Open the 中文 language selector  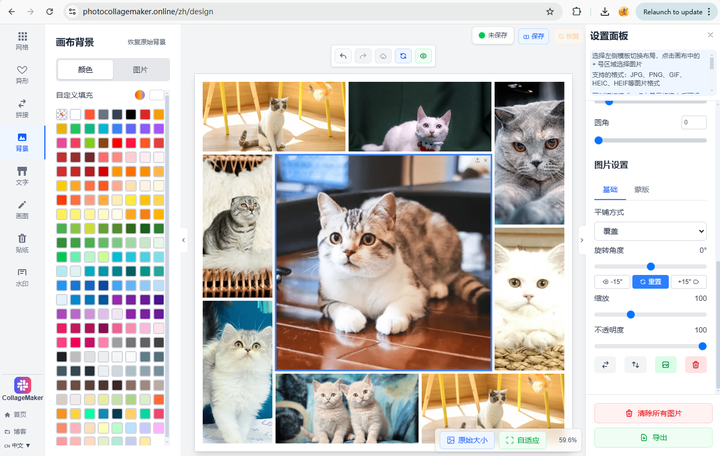coord(18,445)
